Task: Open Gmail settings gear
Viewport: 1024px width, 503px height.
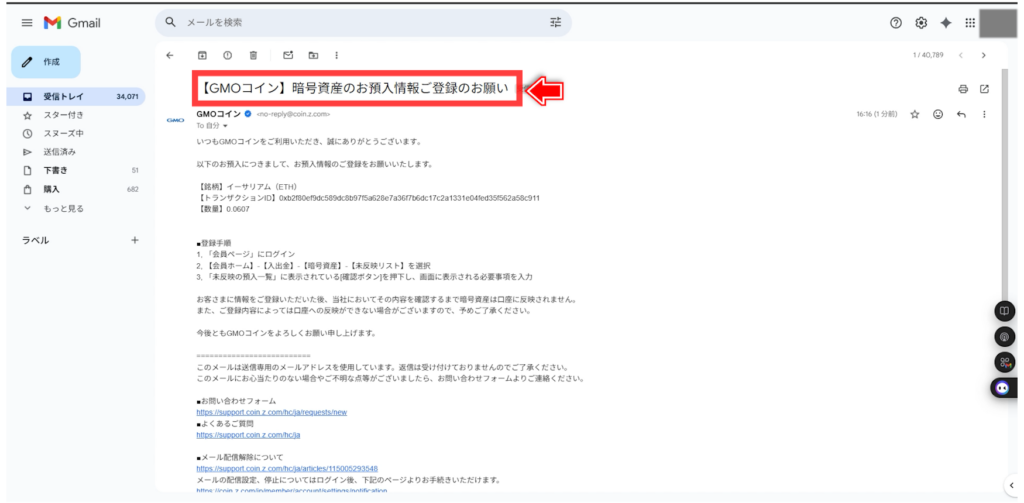Action: click(921, 23)
